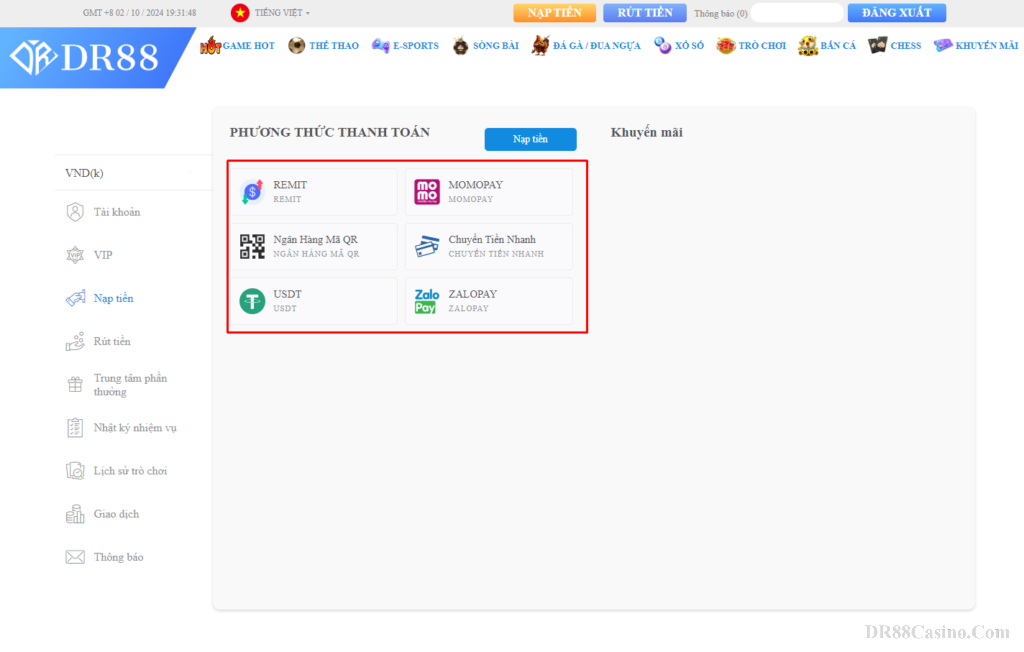Click the Khuyến Mãi ticket icon
The image size is (1024, 652).
click(x=942, y=45)
